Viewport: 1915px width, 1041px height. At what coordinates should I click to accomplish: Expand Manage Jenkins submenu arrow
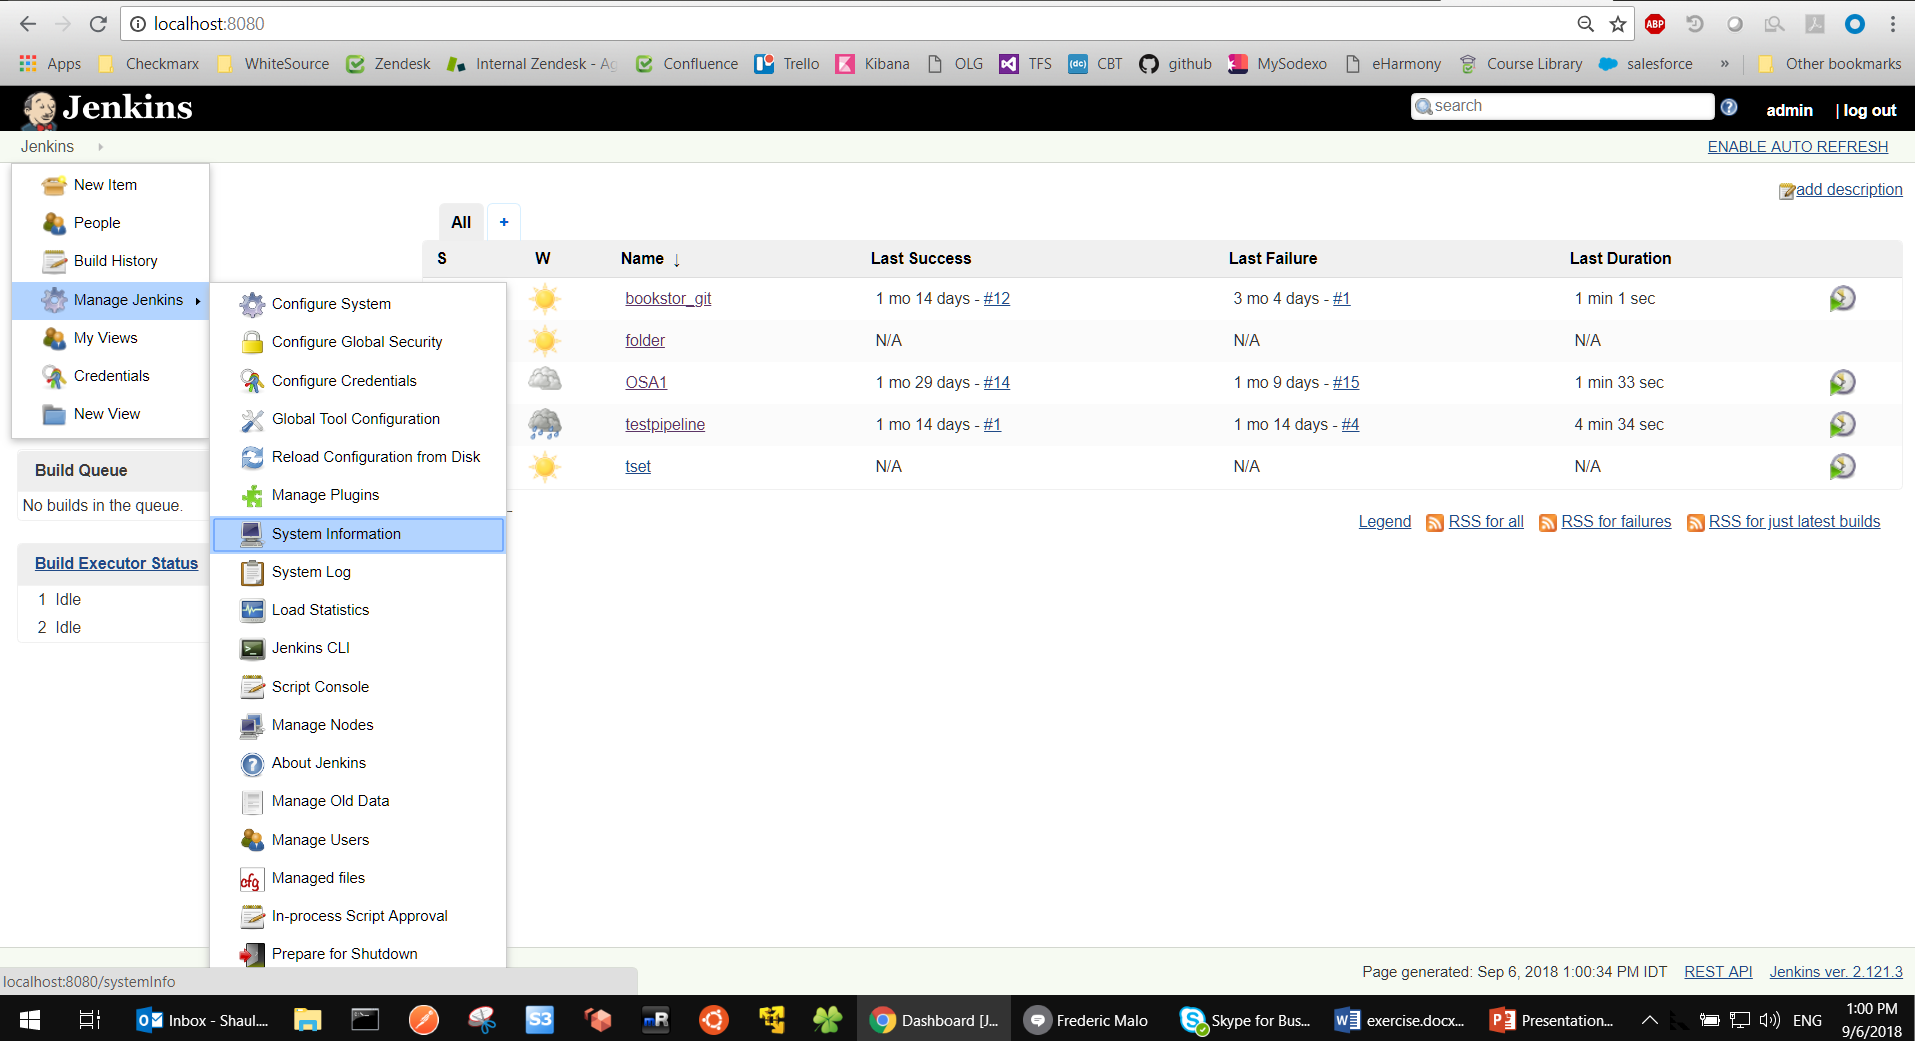198,300
